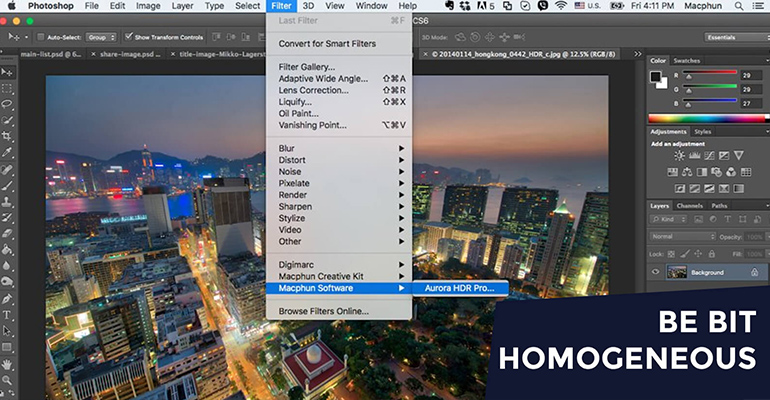Image resolution: width=770 pixels, height=400 pixels.
Task: Select the Blur tool
Action: (x=7, y=266)
